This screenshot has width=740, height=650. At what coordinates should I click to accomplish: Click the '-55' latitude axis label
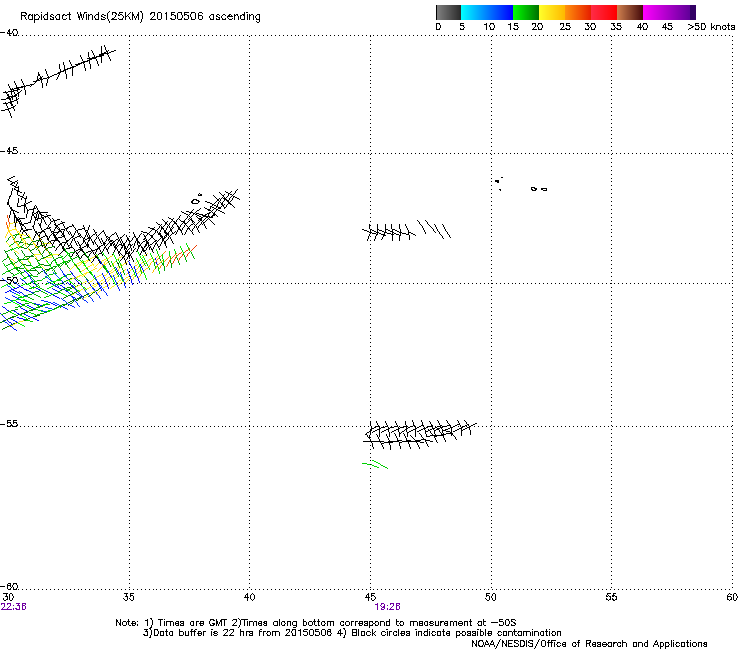click(x=9, y=424)
